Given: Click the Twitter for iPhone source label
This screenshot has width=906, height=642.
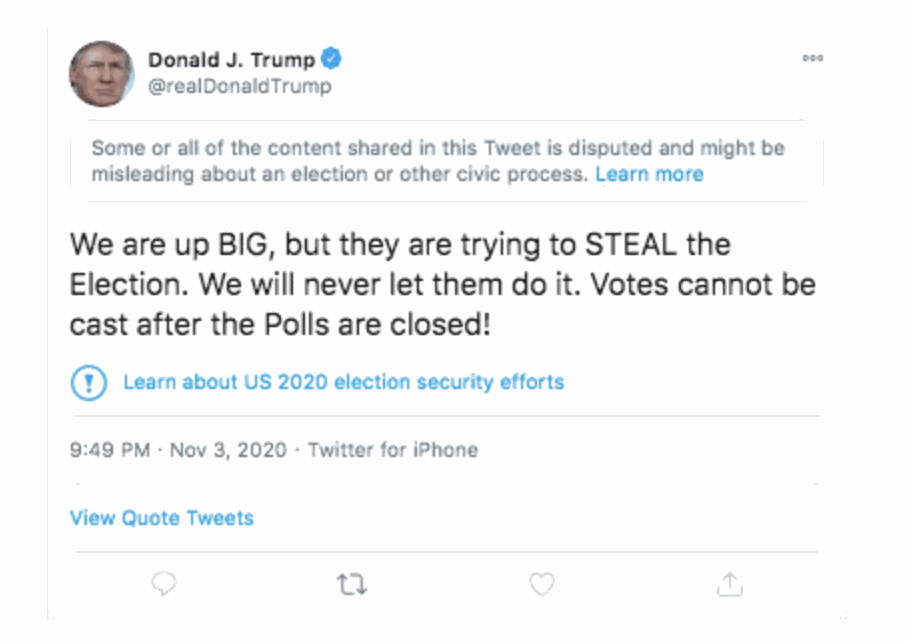Looking at the screenshot, I should pyautogui.click(x=392, y=449).
